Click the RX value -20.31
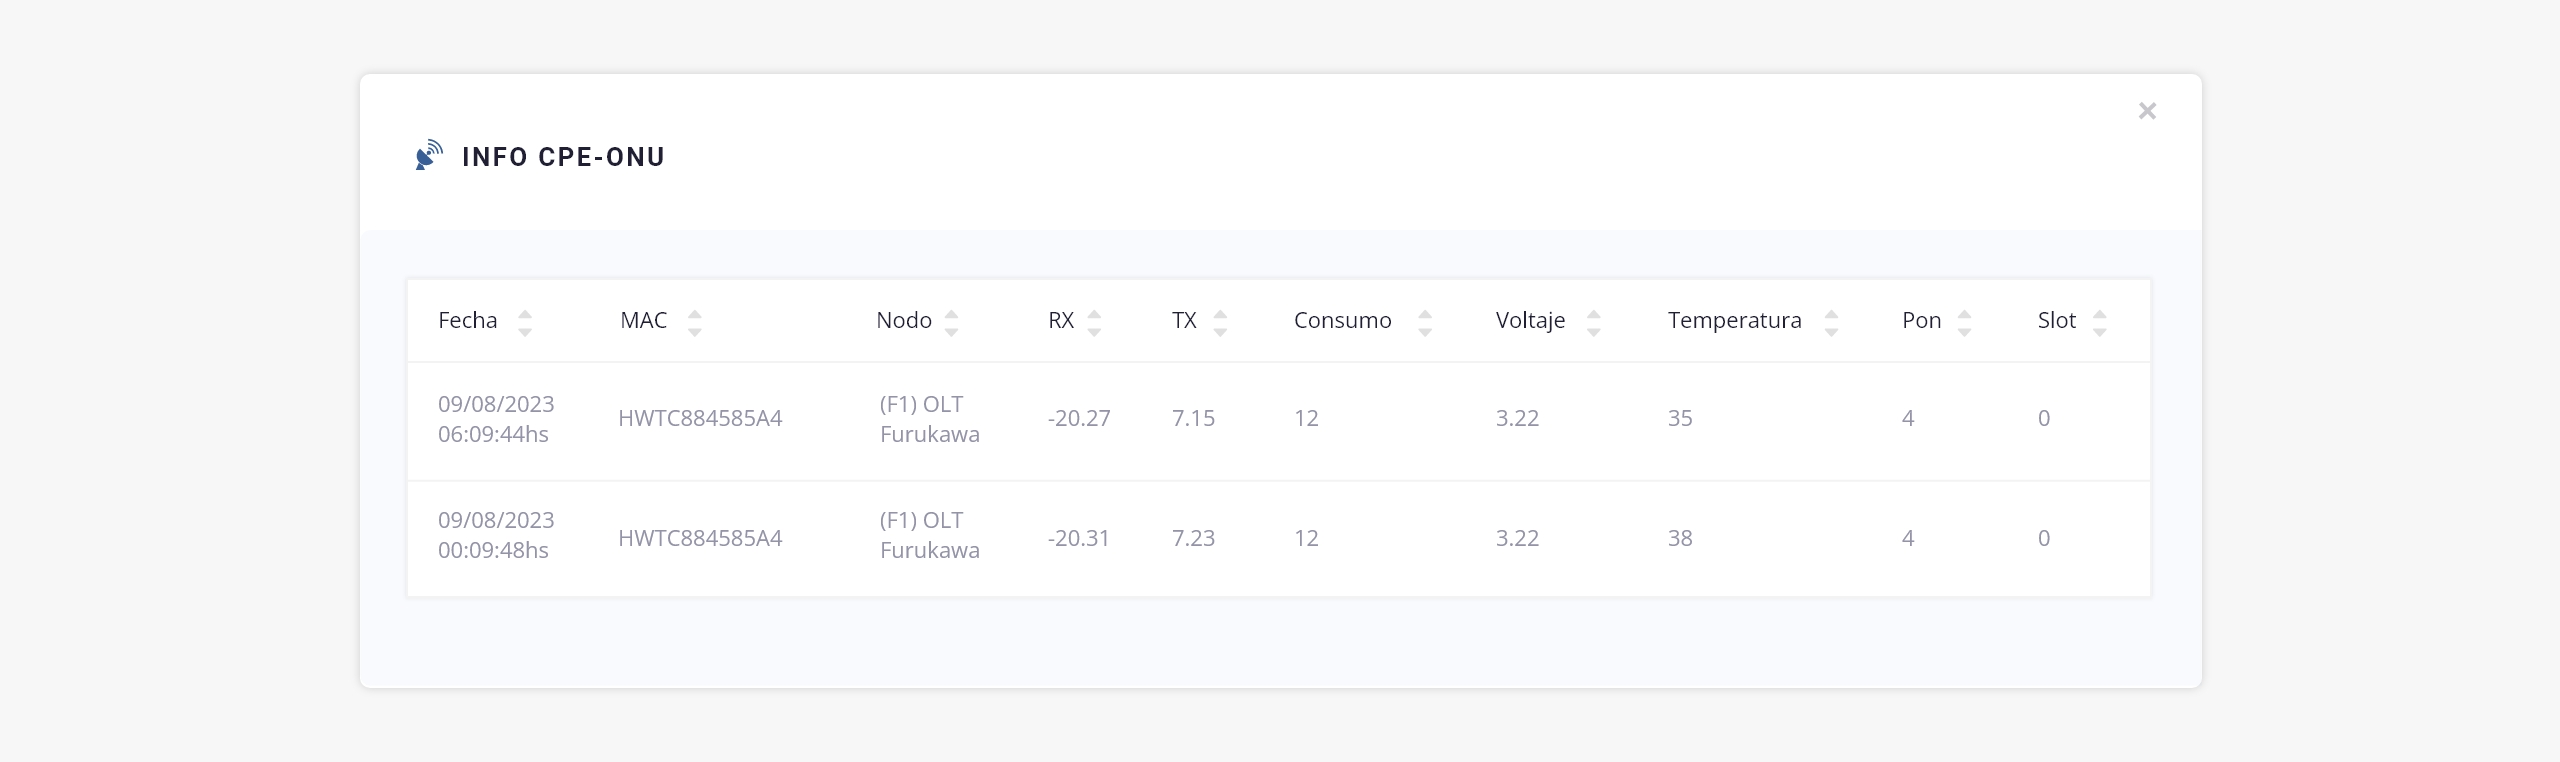 click(1078, 538)
